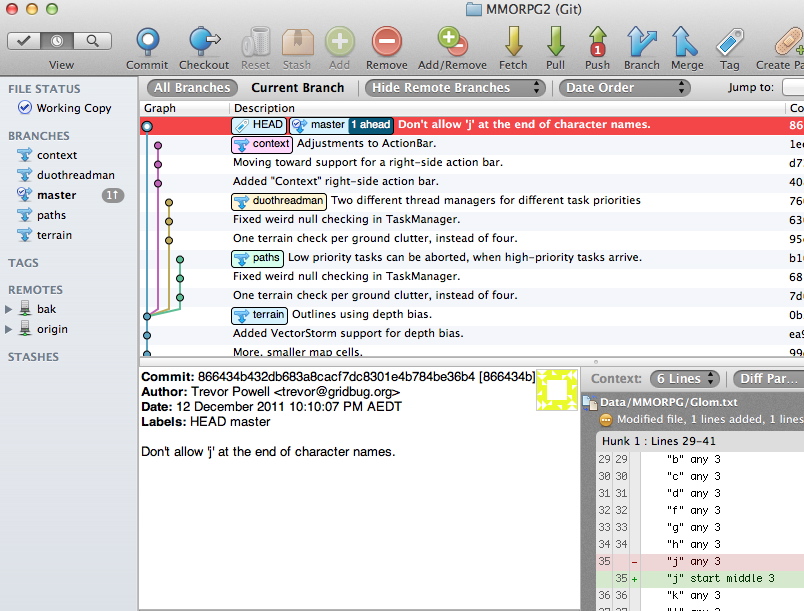Click the Merge toolbar icon

pyautogui.click(x=685, y=42)
